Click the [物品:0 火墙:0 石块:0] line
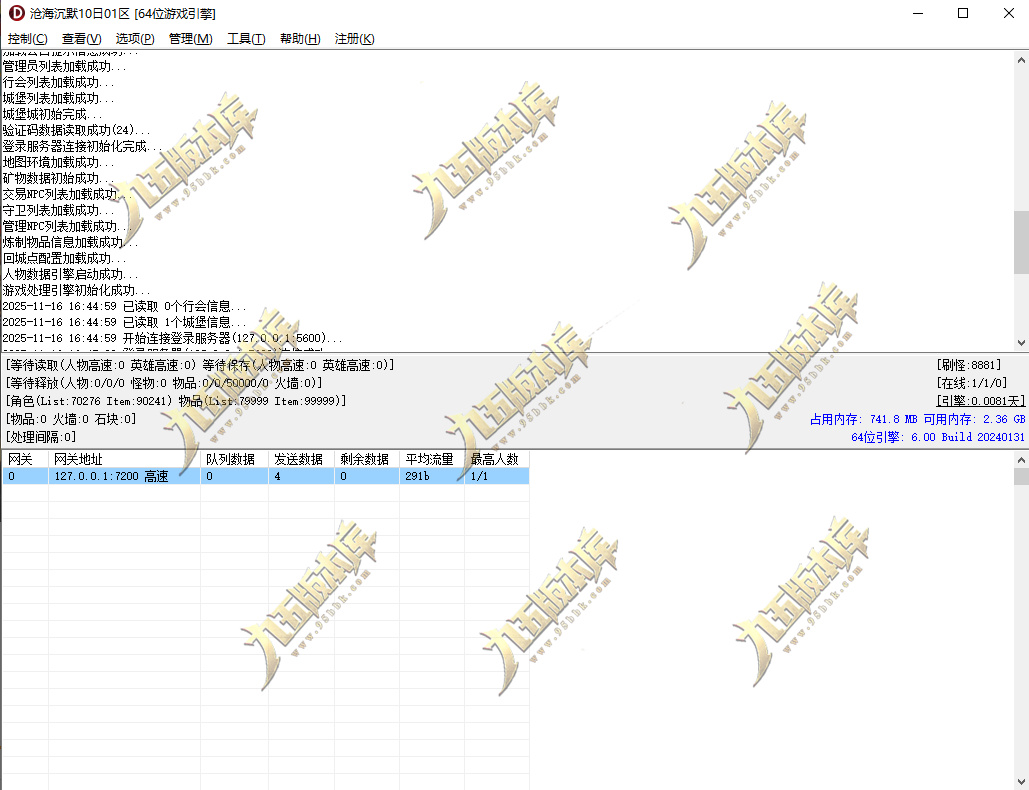Viewport: 1029px width, 790px height. 71,419
